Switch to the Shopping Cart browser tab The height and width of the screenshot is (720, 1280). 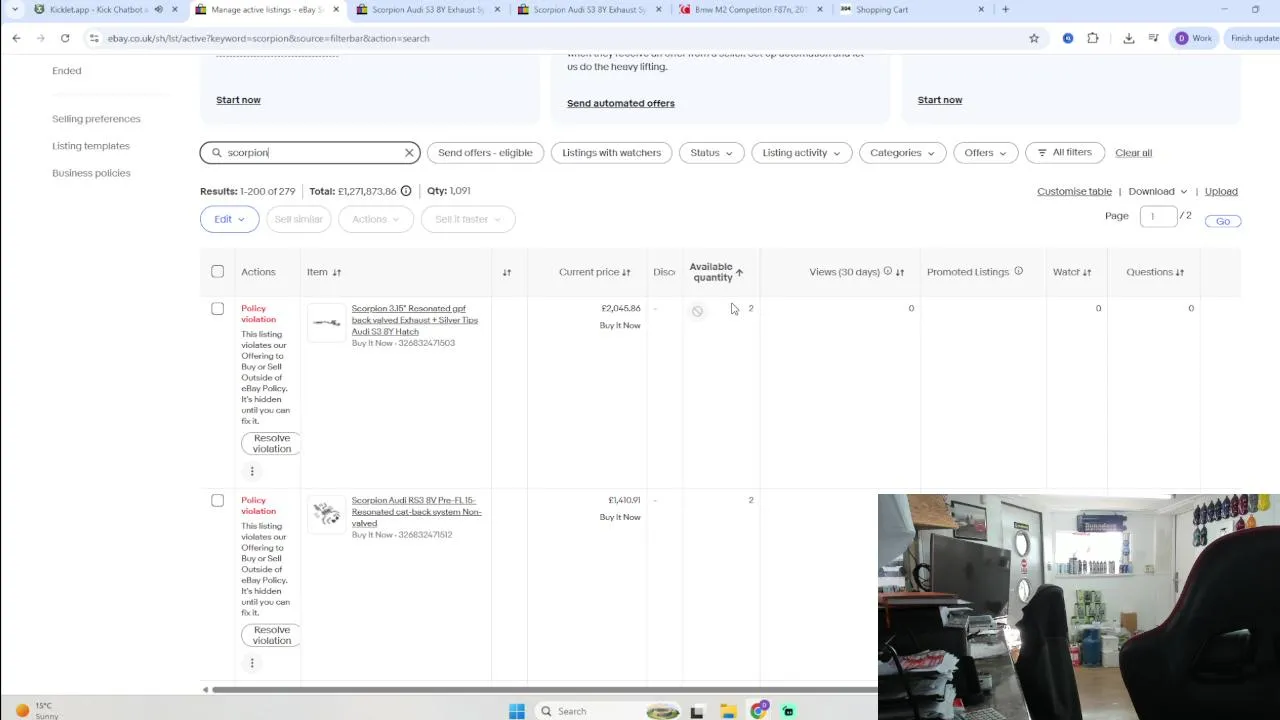click(x=910, y=9)
